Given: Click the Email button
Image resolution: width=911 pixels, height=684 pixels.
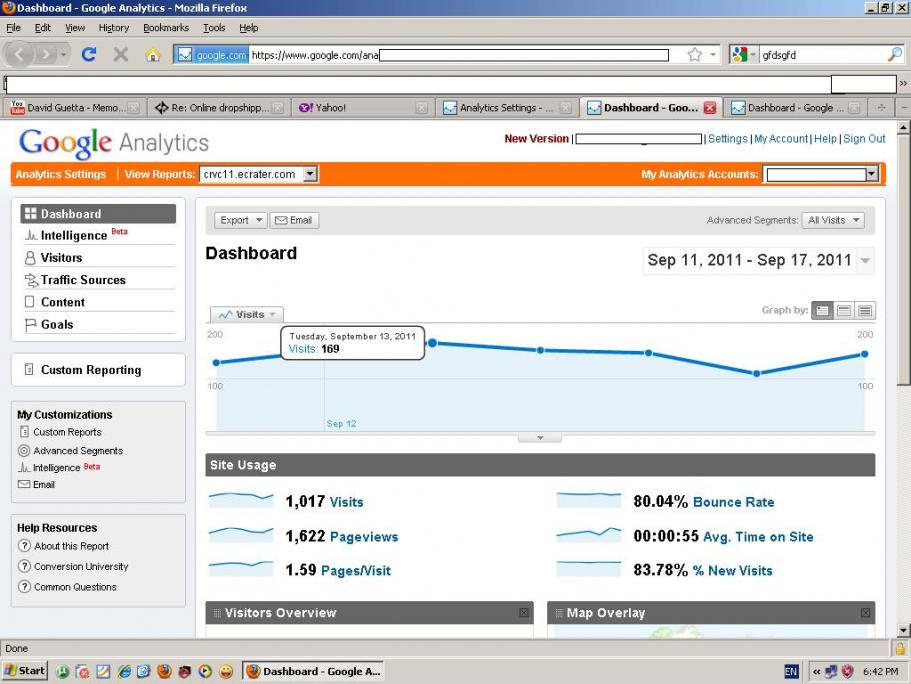Looking at the screenshot, I should click(294, 220).
